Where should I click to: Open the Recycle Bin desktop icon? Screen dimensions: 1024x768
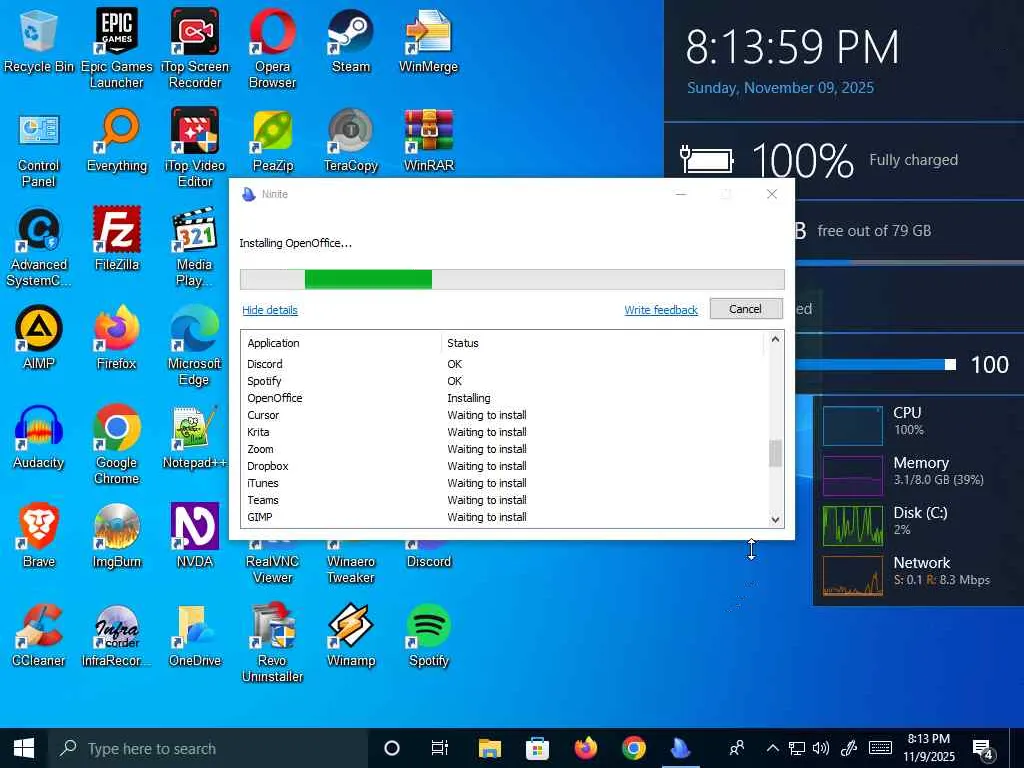click(39, 42)
